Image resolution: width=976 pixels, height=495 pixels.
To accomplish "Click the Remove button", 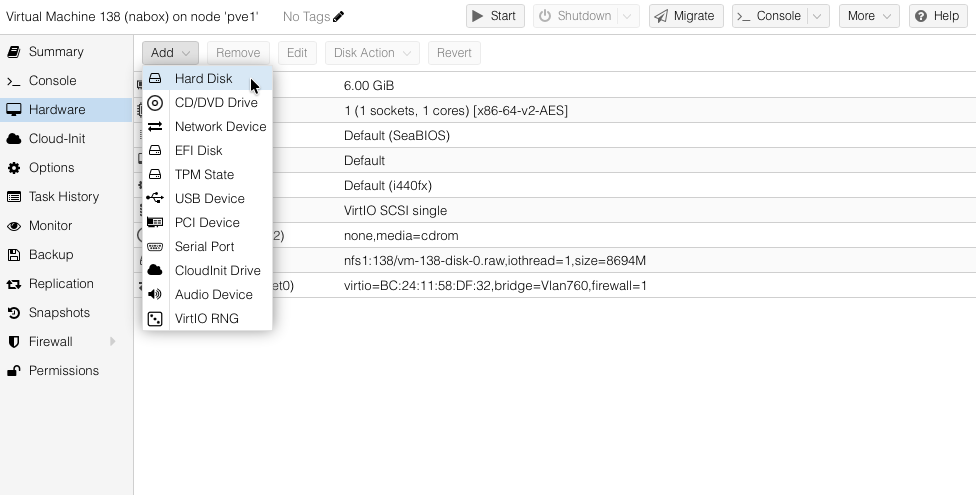I will pyautogui.click(x=238, y=53).
